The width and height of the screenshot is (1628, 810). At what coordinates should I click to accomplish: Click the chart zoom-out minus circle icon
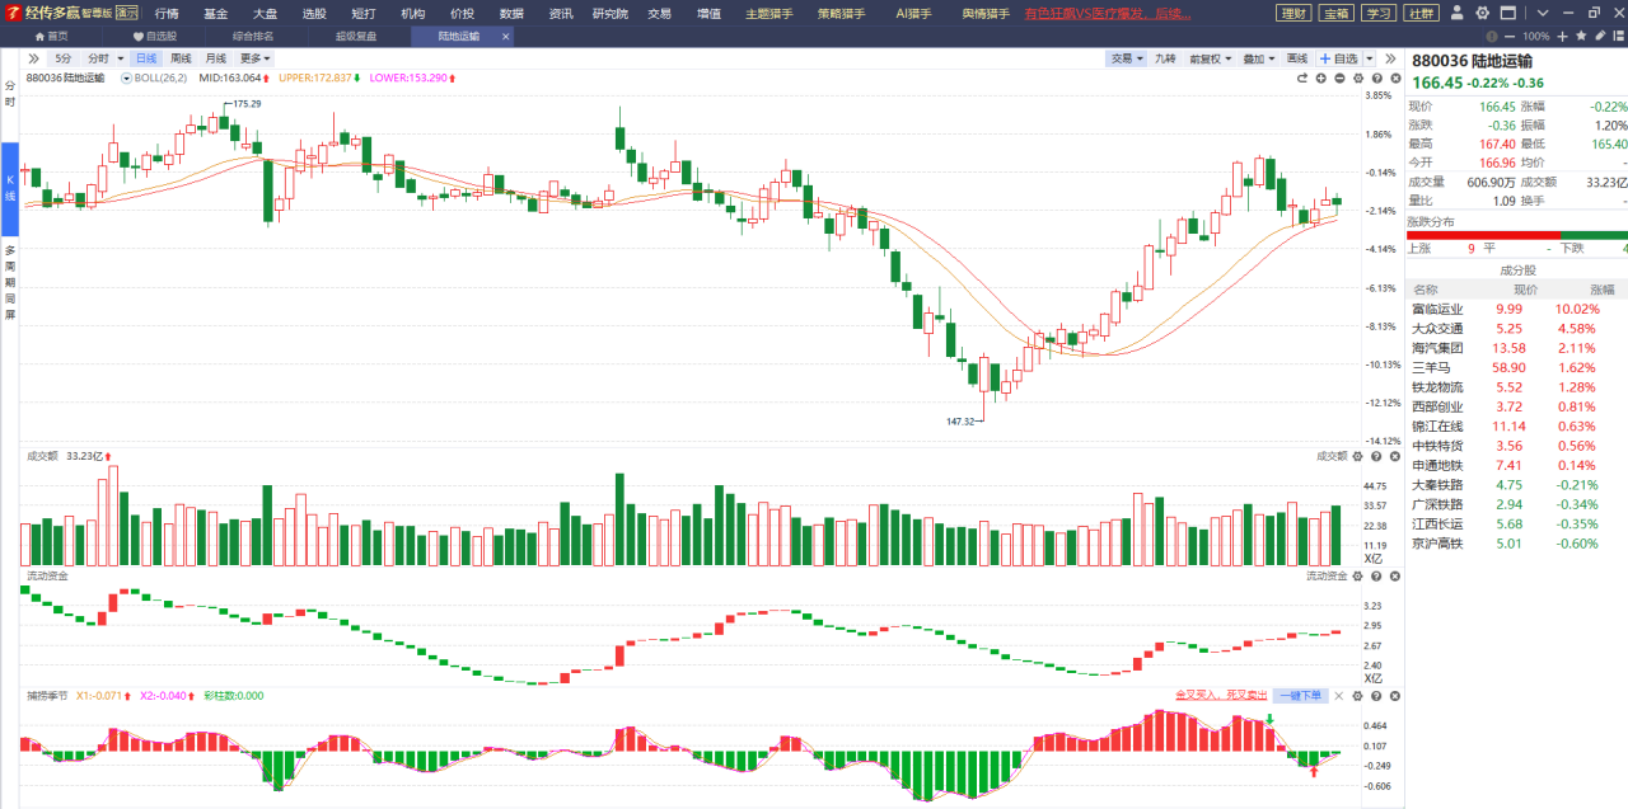coord(1340,78)
